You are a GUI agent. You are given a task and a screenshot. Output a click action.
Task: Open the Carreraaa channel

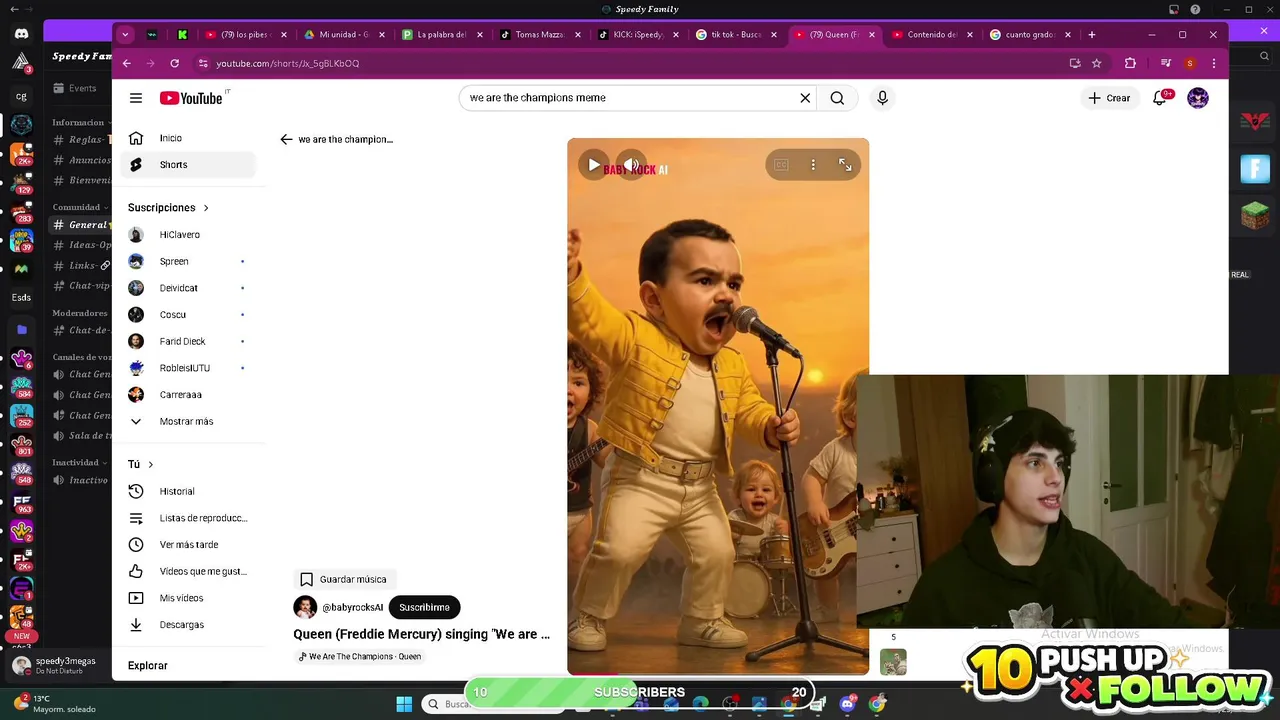coord(188,395)
